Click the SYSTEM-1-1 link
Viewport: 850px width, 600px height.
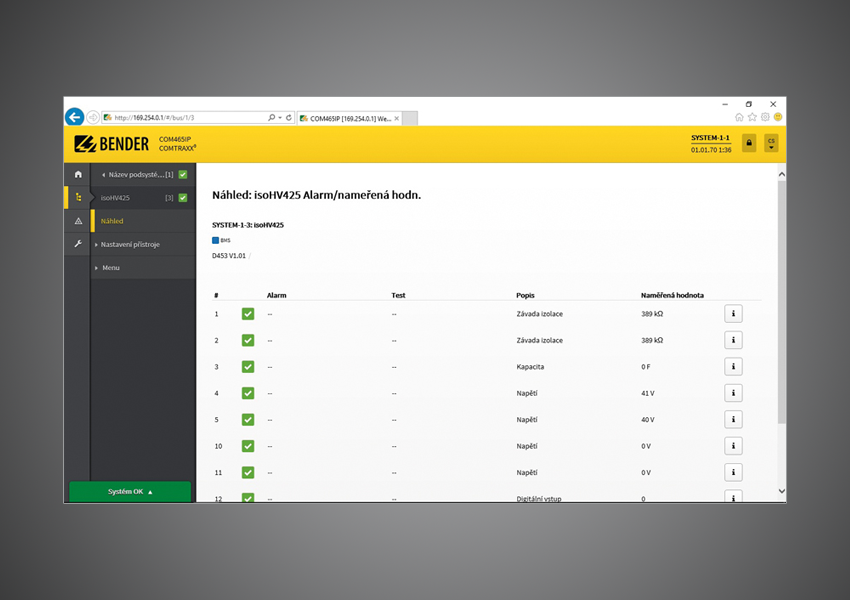coord(710,138)
